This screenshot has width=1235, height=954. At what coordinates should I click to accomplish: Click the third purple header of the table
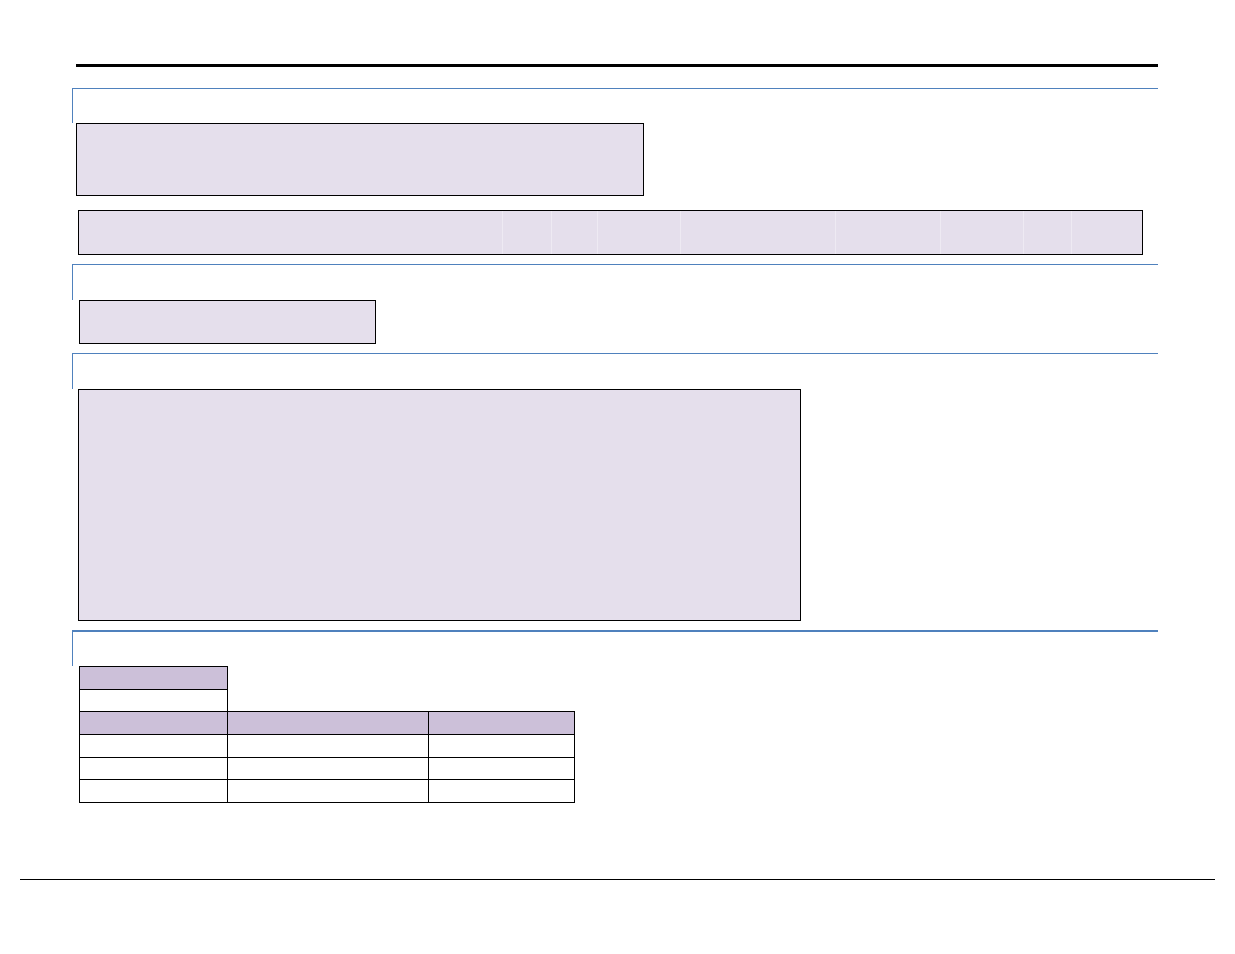(502, 723)
